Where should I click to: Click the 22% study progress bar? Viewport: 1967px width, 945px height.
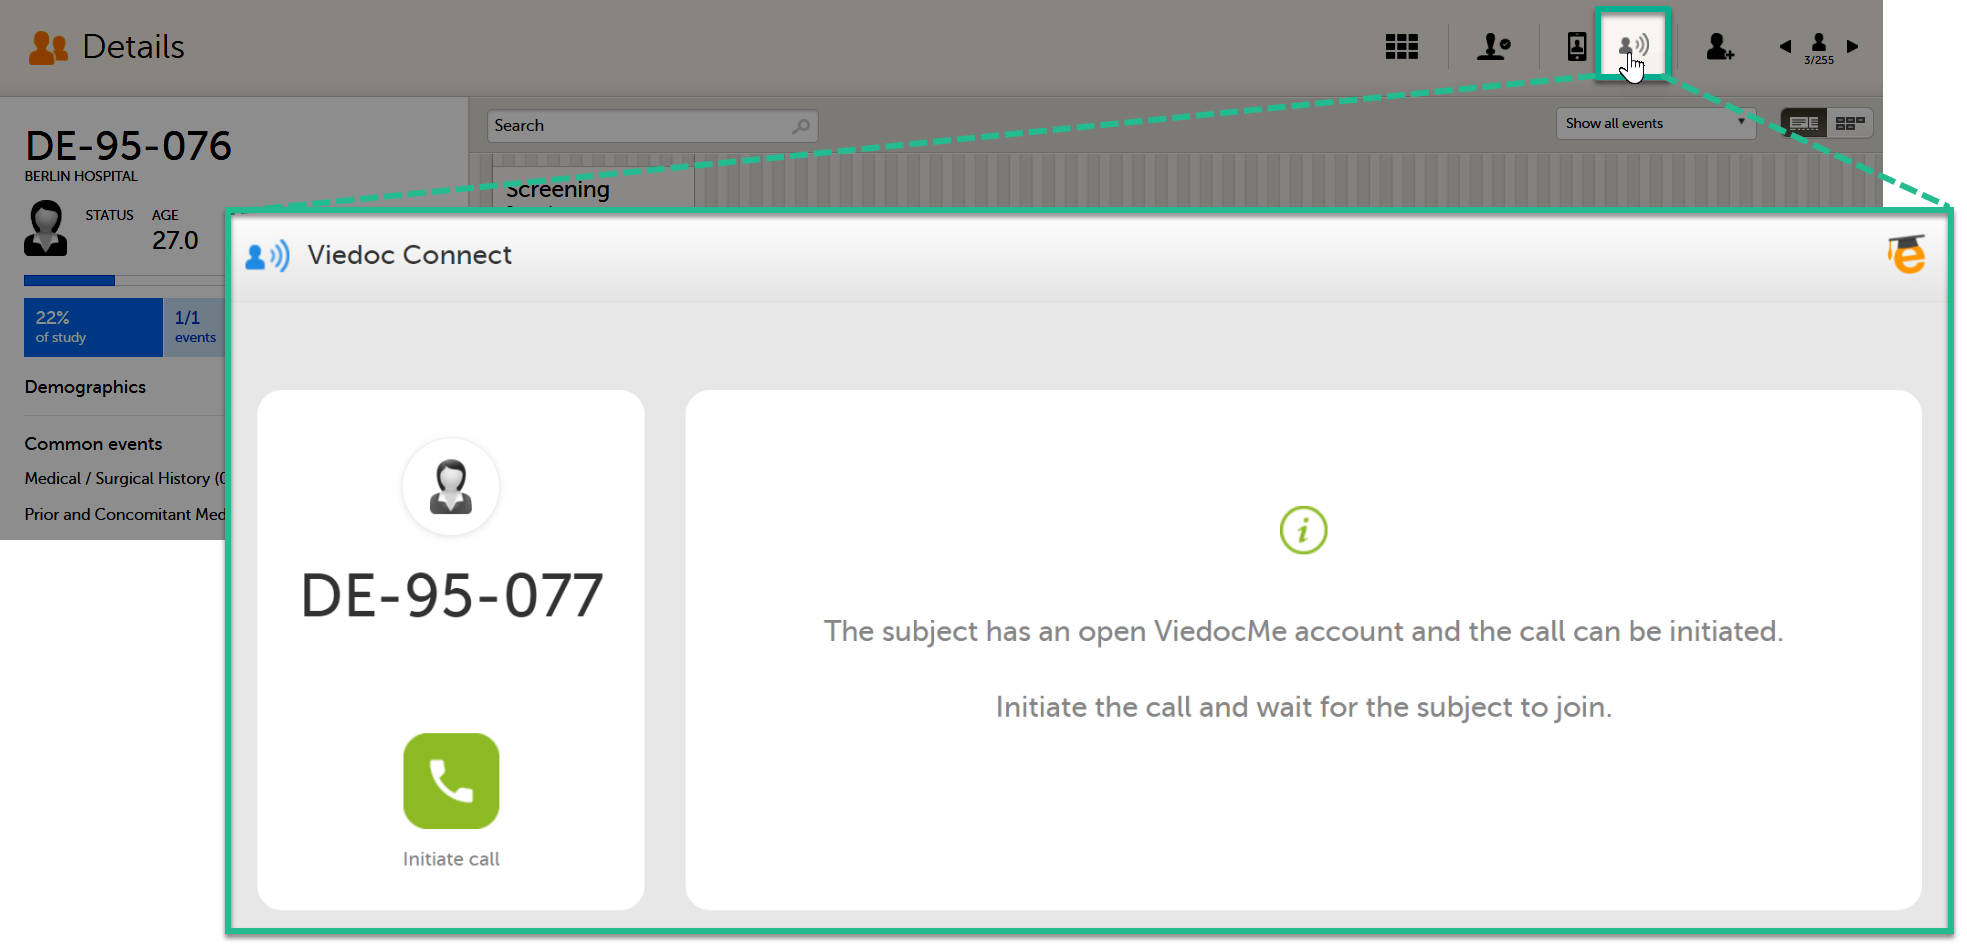[x=93, y=327]
